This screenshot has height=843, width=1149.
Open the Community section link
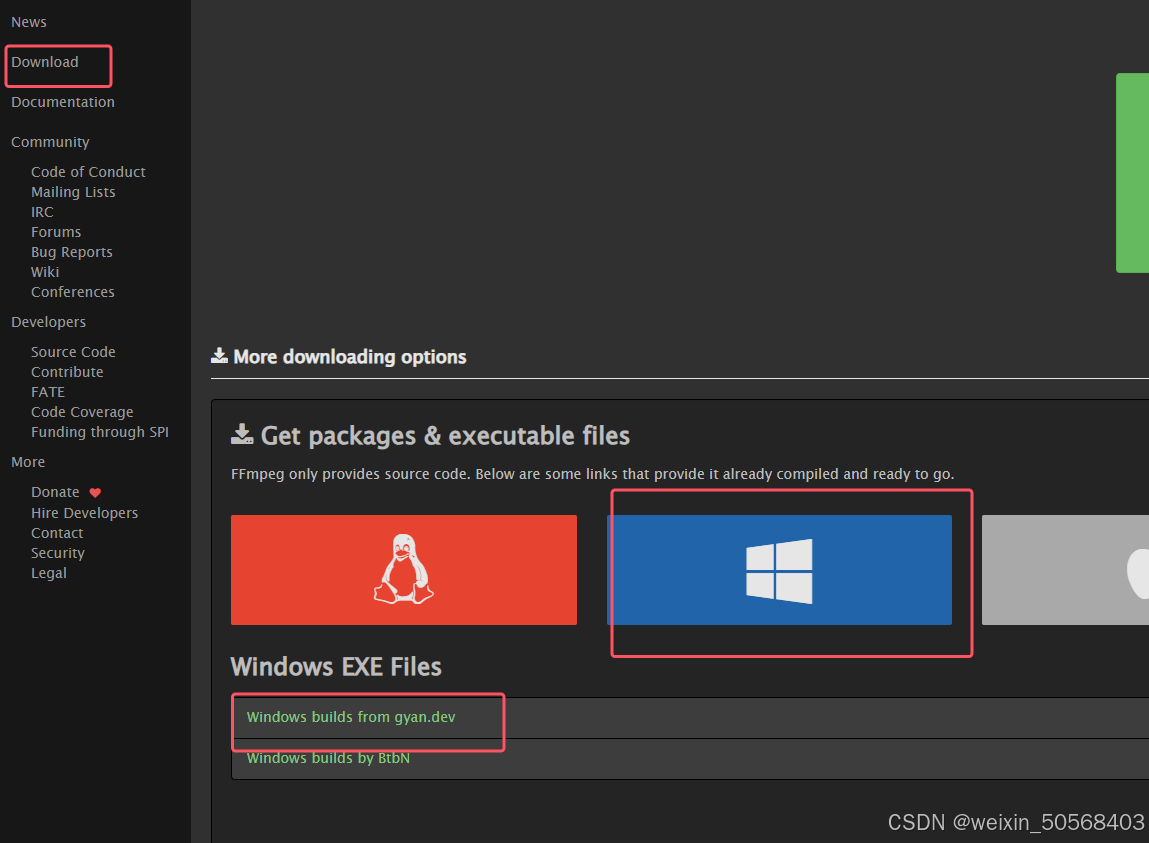[x=50, y=142]
